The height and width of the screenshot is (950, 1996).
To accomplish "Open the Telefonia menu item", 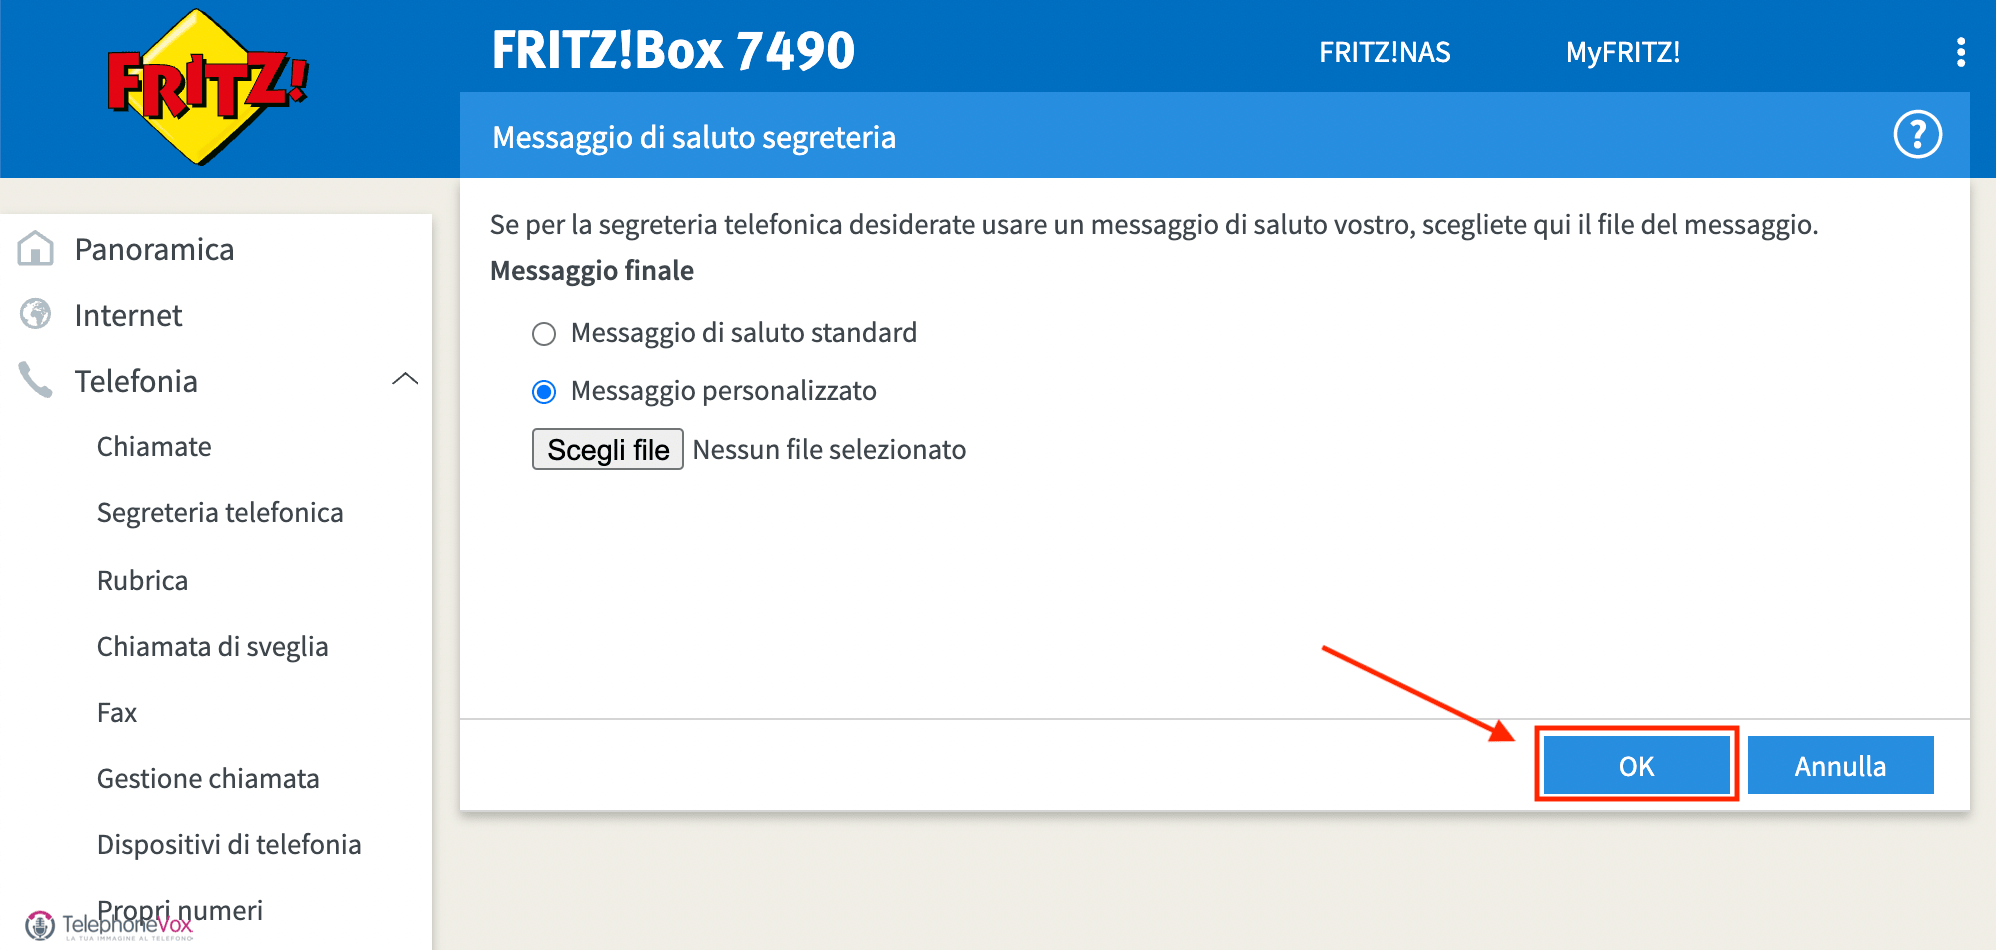I will (x=136, y=381).
